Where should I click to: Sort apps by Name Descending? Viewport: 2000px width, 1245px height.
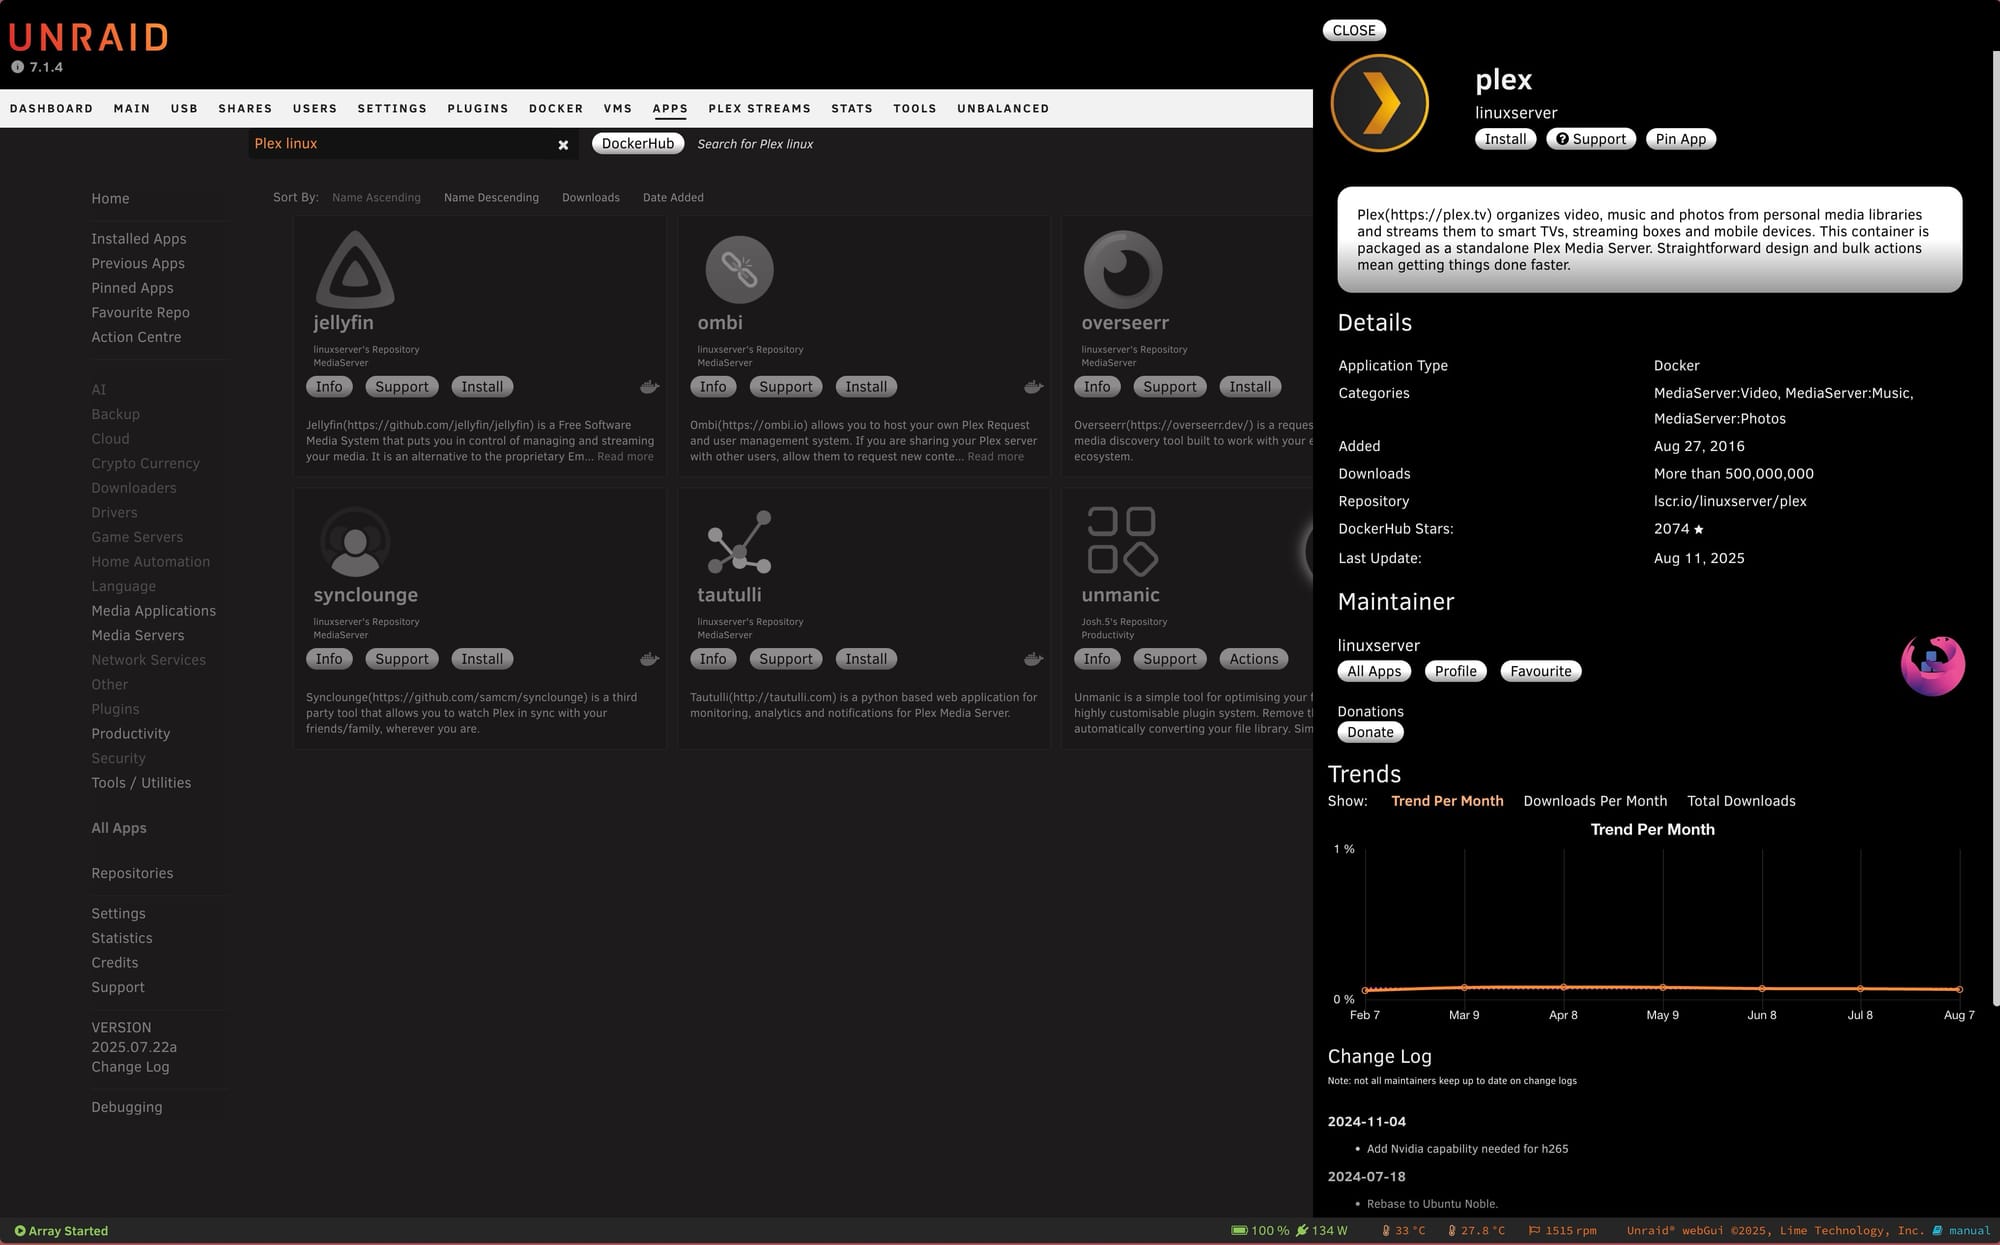[491, 198]
